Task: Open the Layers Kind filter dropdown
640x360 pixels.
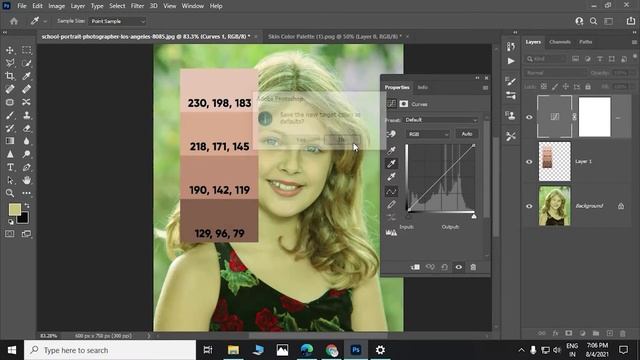Action: [x=546, y=59]
